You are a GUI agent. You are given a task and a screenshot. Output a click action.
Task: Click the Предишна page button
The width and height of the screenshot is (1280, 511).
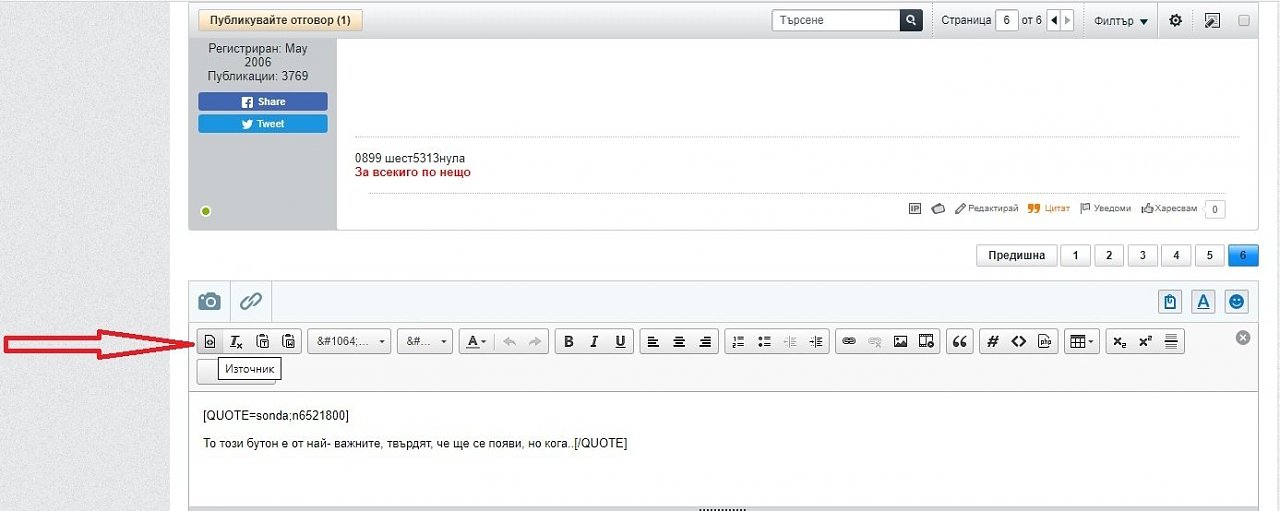1016,255
